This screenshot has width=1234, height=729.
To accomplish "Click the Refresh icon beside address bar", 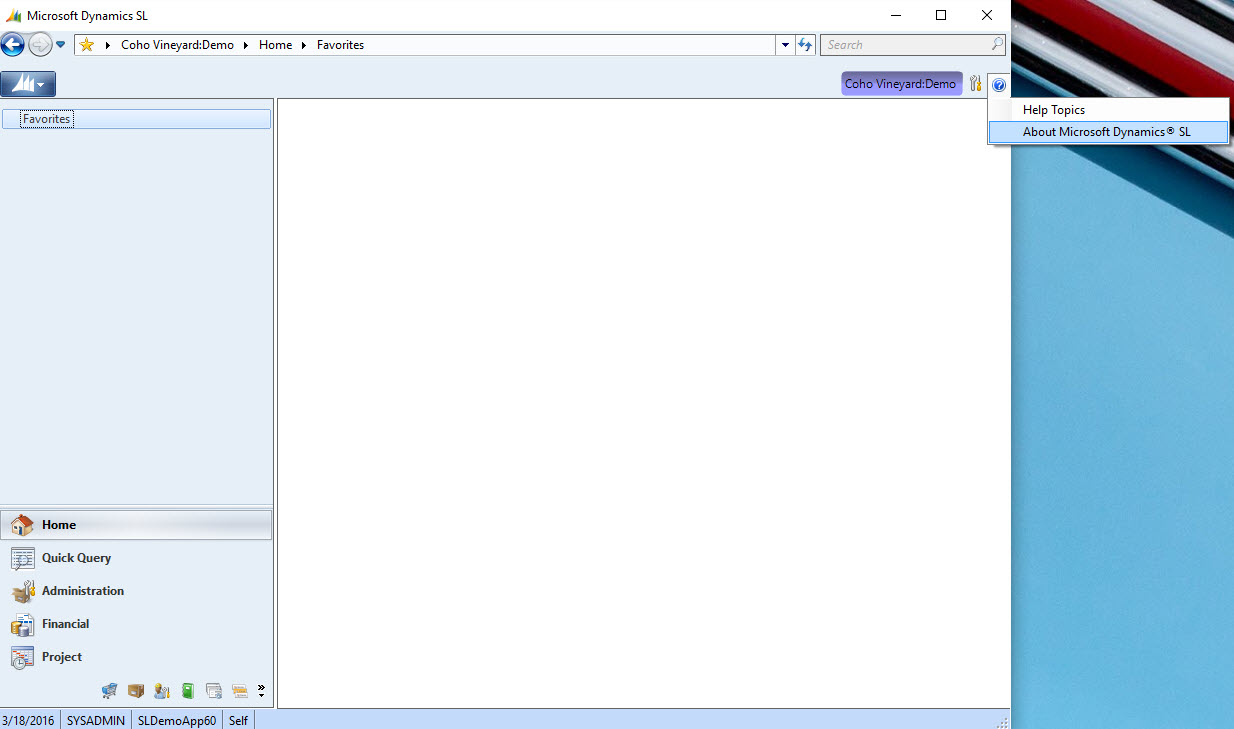I will (805, 45).
